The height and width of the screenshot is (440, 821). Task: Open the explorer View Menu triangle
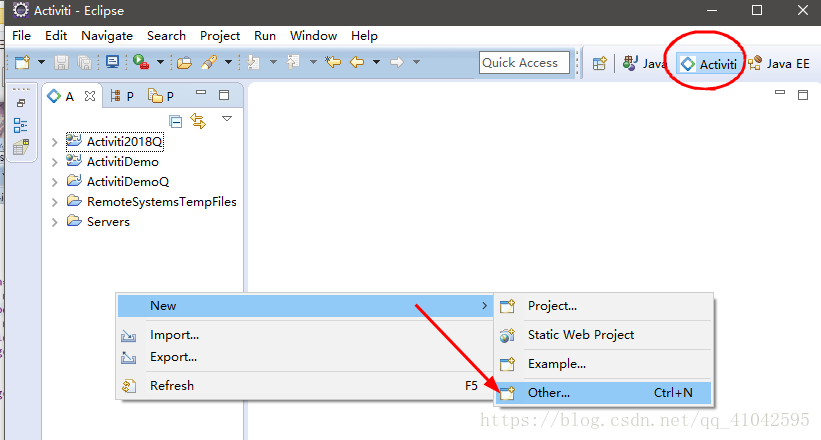tap(227, 119)
